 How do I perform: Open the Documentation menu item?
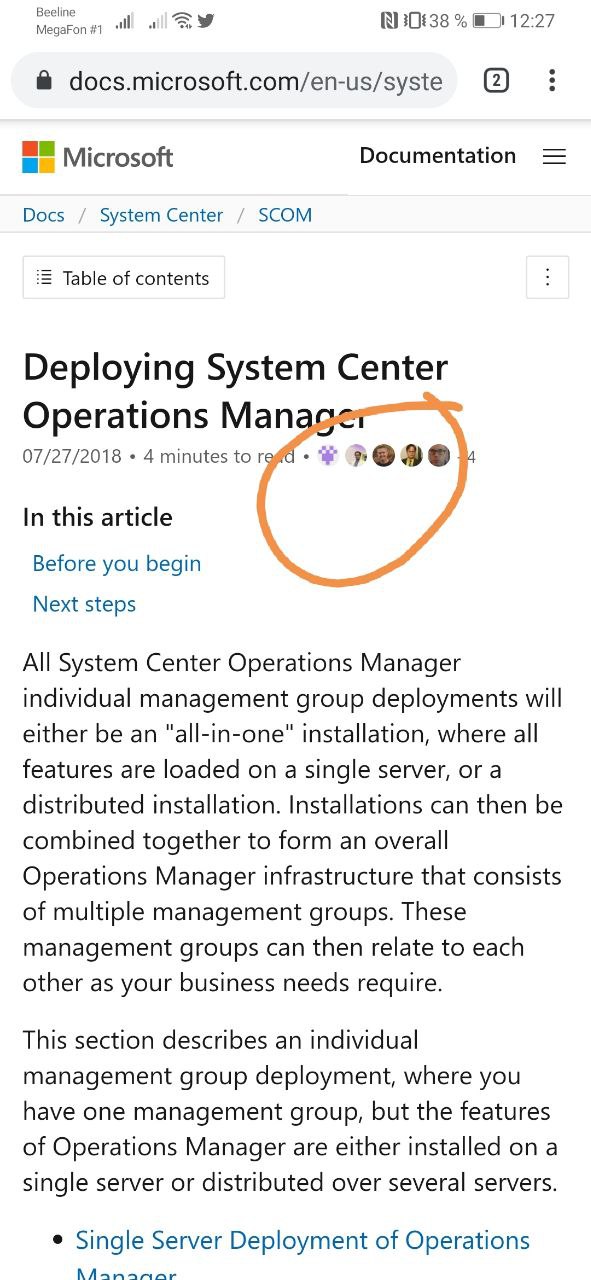438,156
